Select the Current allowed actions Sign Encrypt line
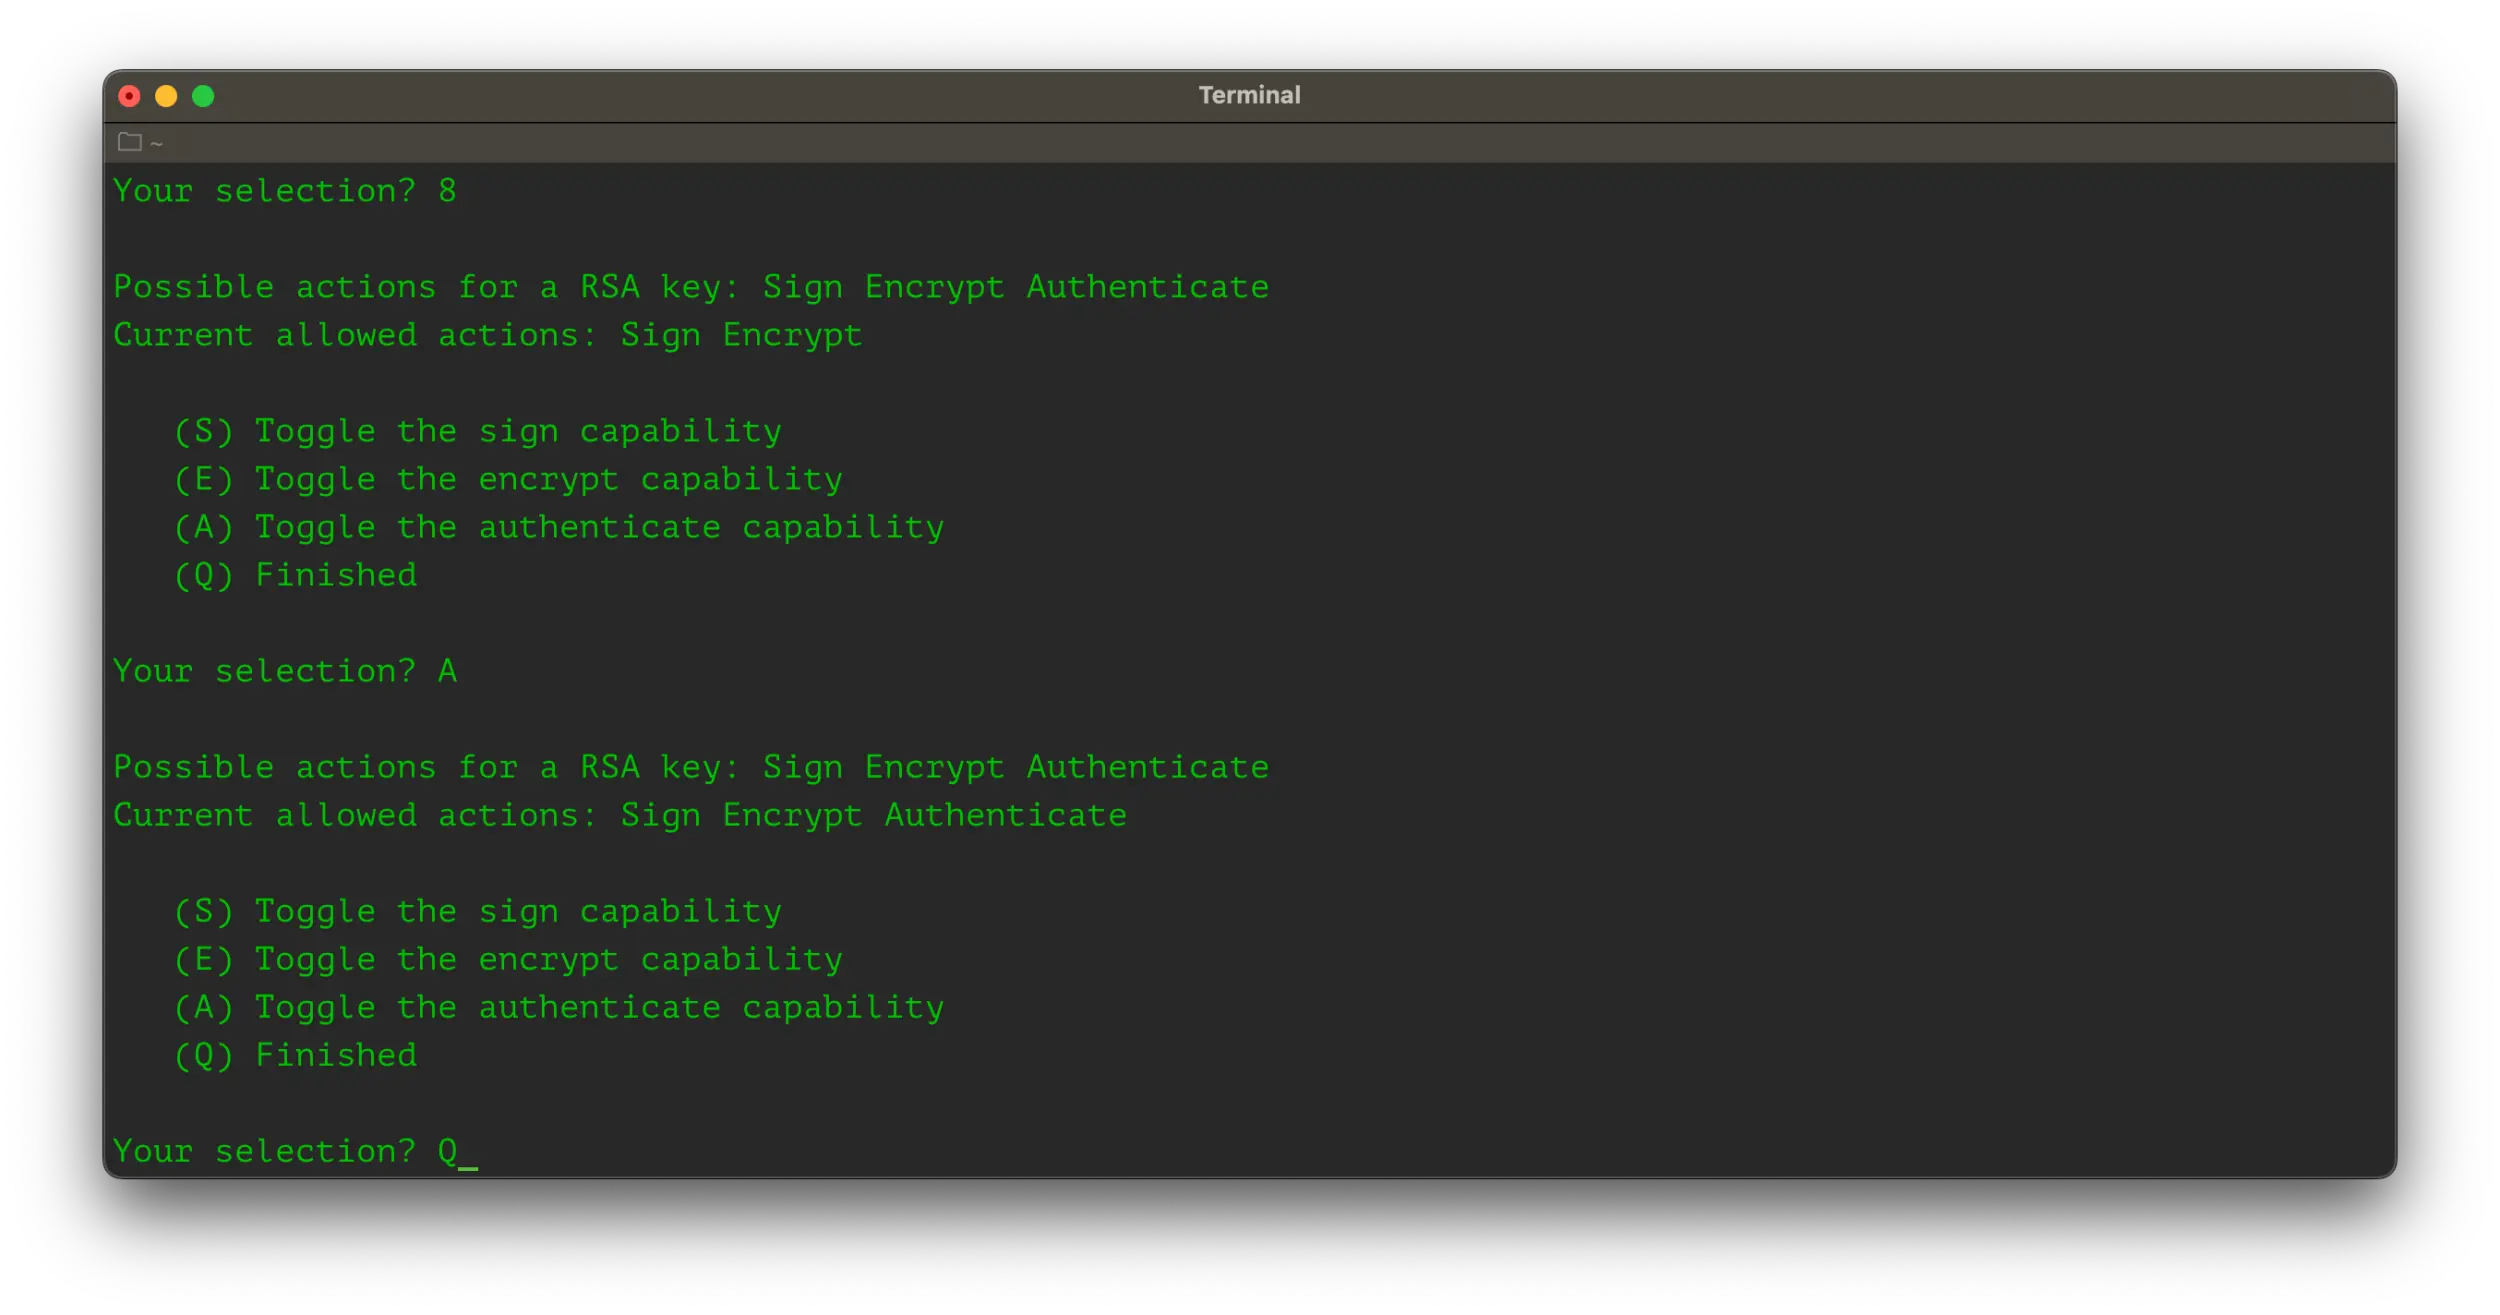2500x1315 pixels. (488, 334)
